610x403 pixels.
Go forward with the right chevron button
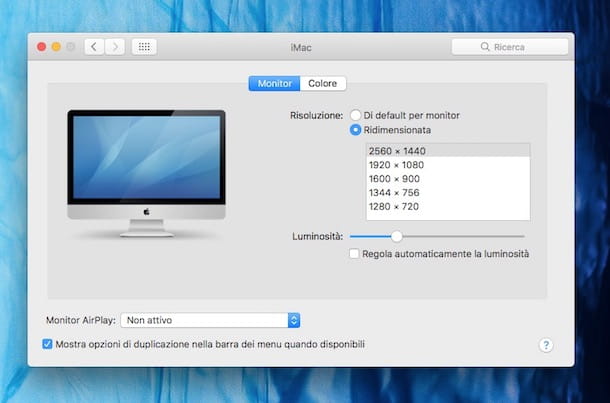tap(115, 47)
